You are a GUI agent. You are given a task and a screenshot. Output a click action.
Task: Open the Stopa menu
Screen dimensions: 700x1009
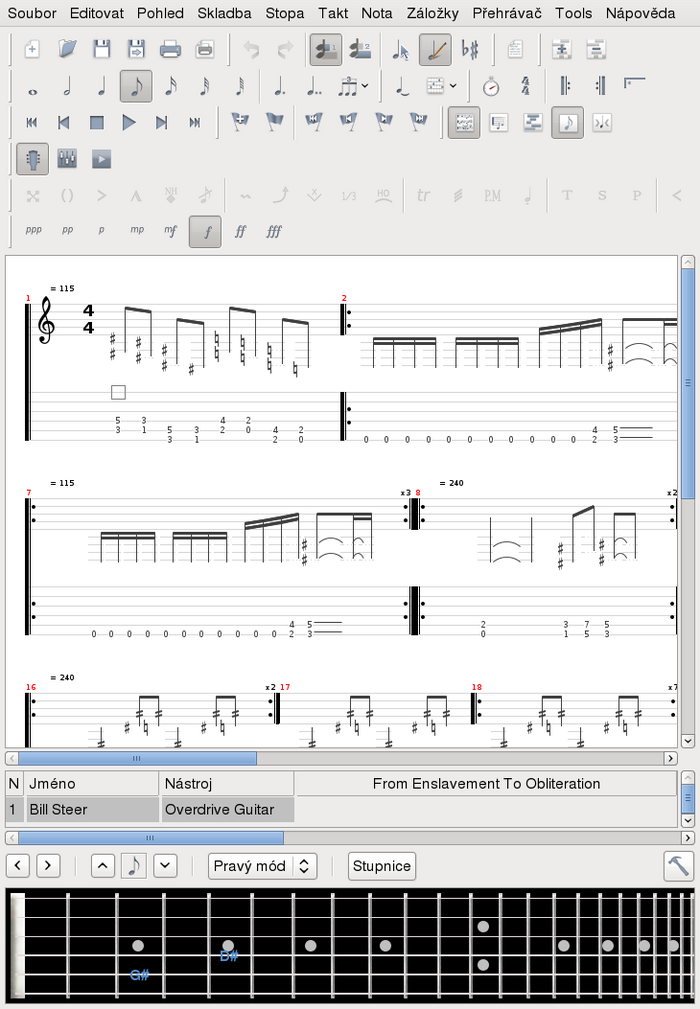coord(284,13)
